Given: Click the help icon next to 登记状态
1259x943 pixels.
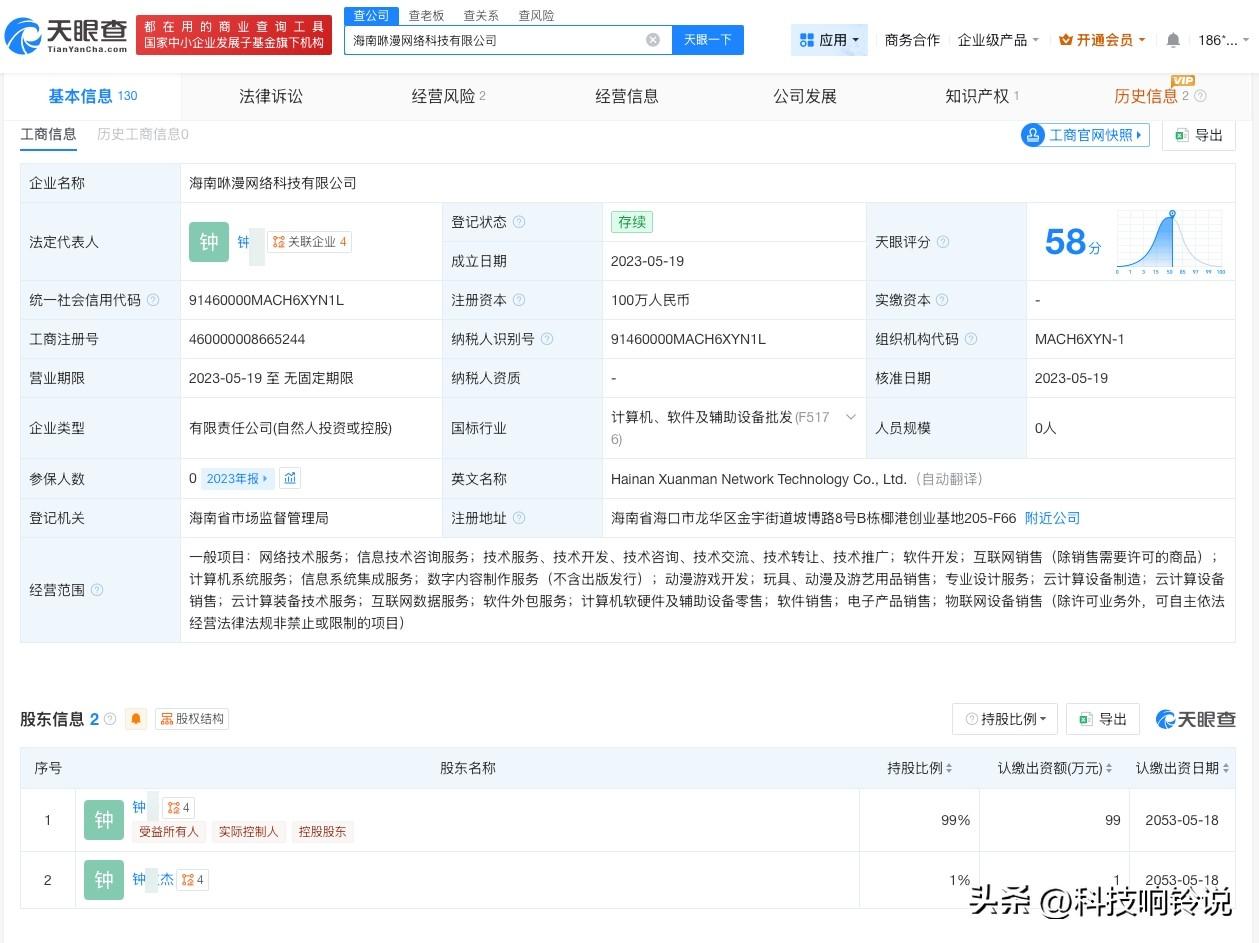Looking at the screenshot, I should 519,222.
